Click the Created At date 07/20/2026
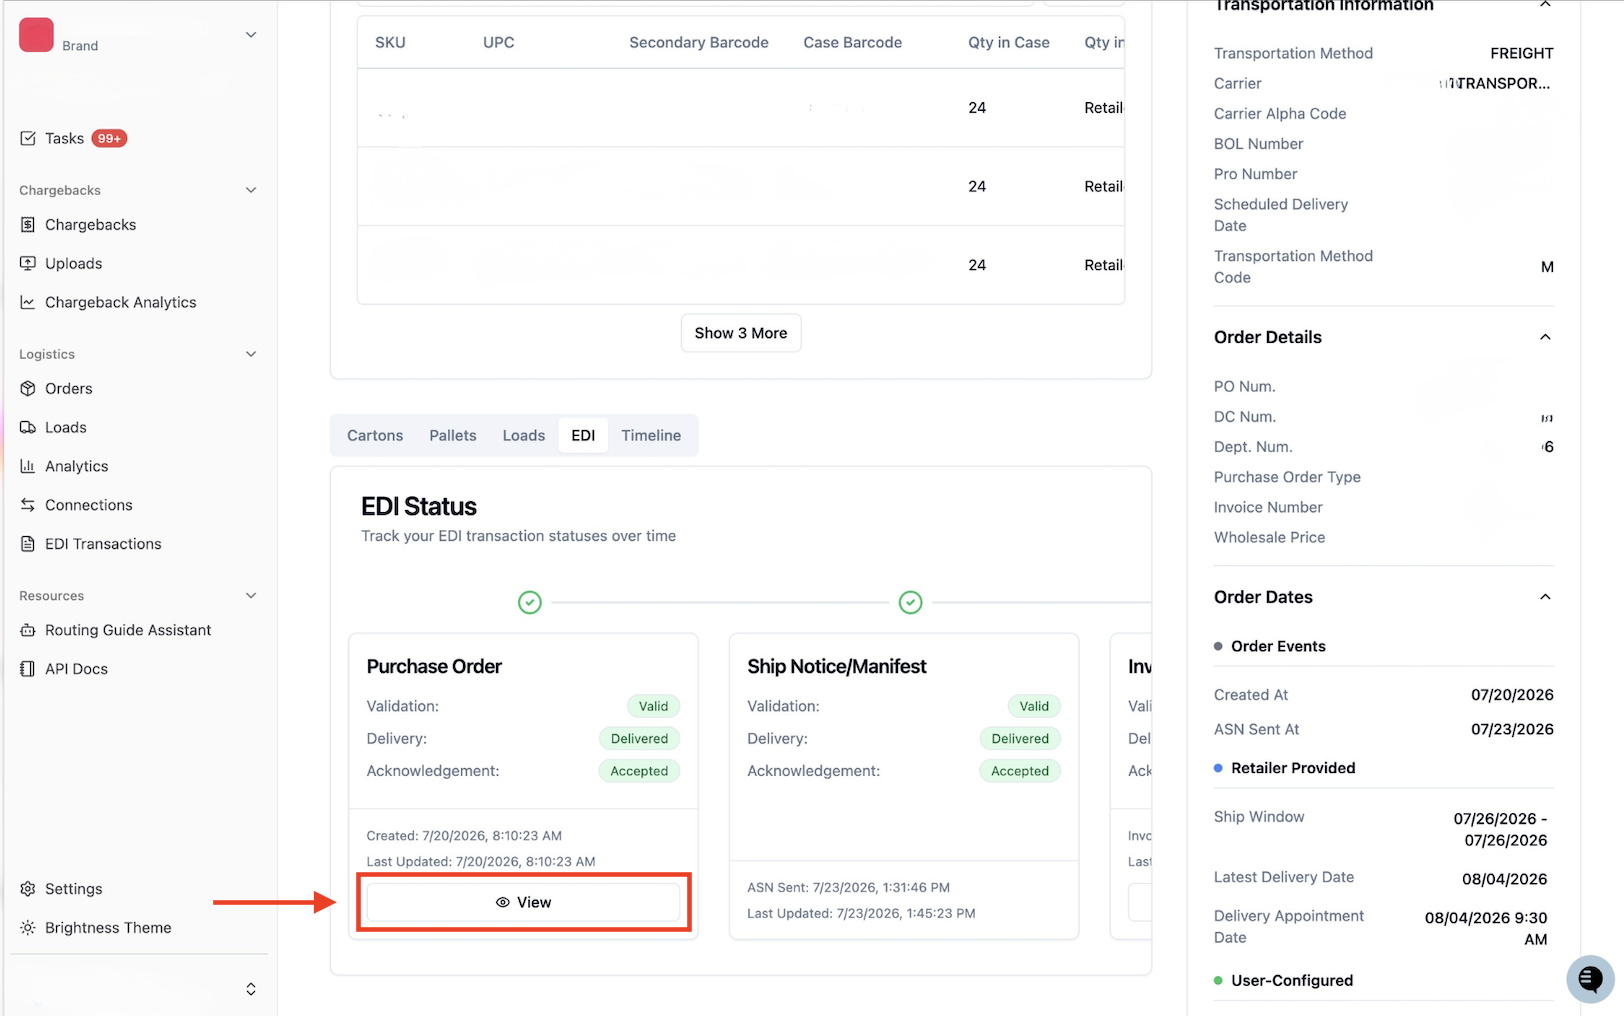 pos(1512,695)
